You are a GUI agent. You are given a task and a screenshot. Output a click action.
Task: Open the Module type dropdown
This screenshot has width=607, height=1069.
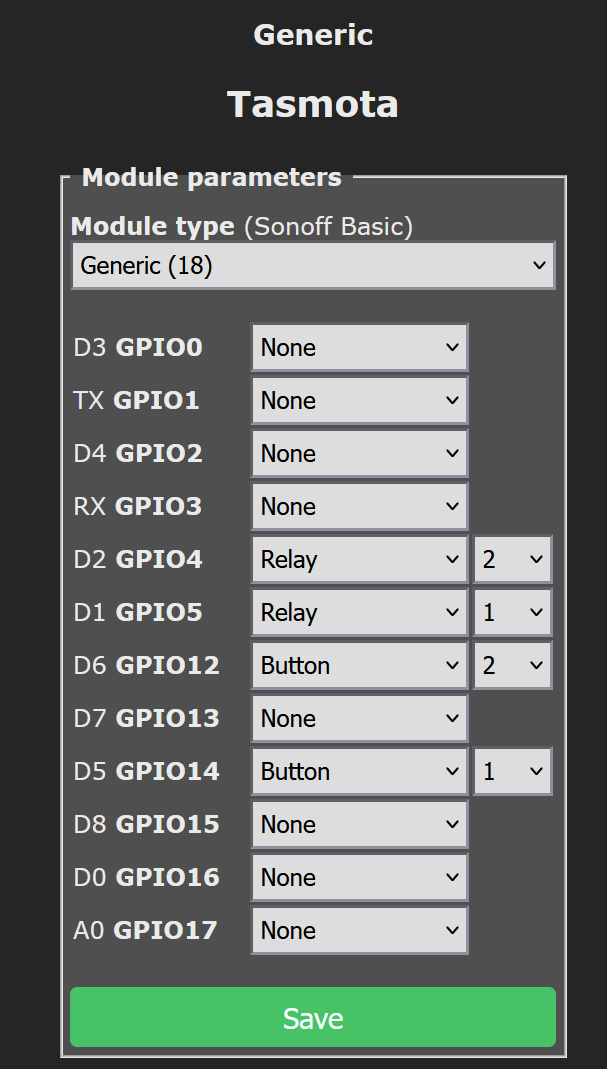(313, 265)
